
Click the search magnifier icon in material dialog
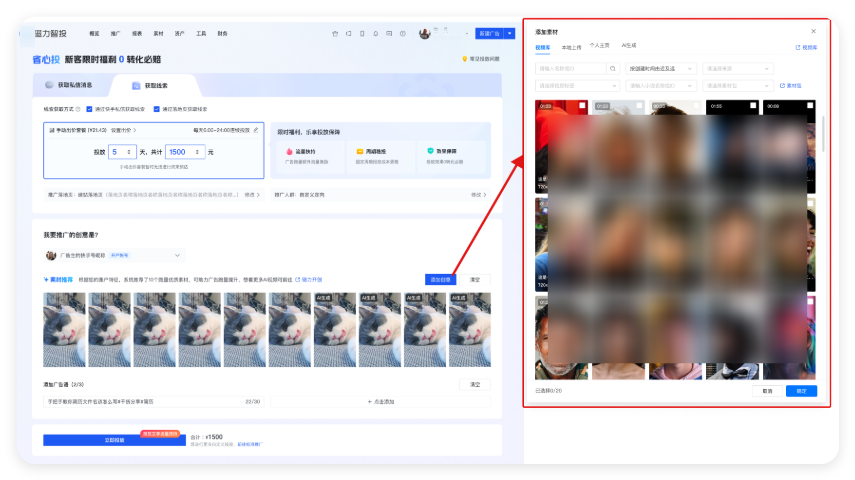click(613, 69)
